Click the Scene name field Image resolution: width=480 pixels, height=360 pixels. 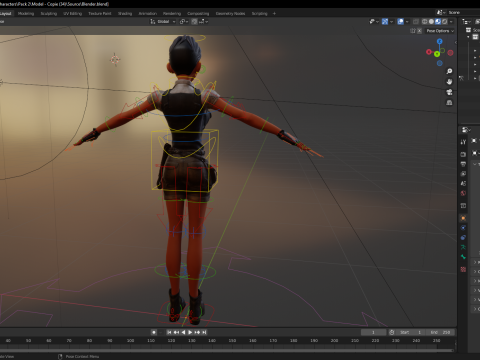click(x=463, y=12)
